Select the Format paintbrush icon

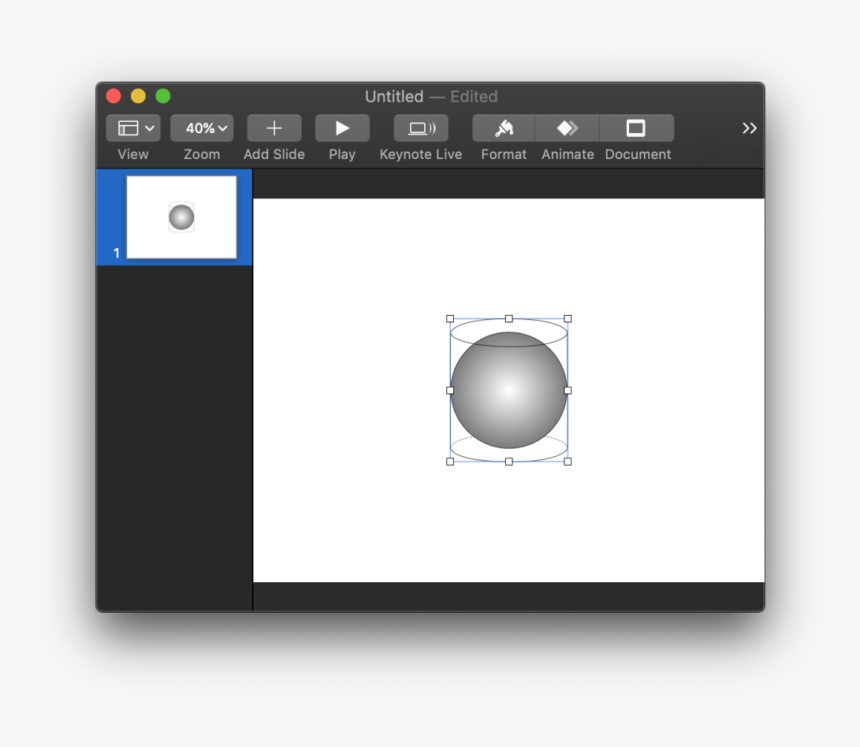[503, 127]
